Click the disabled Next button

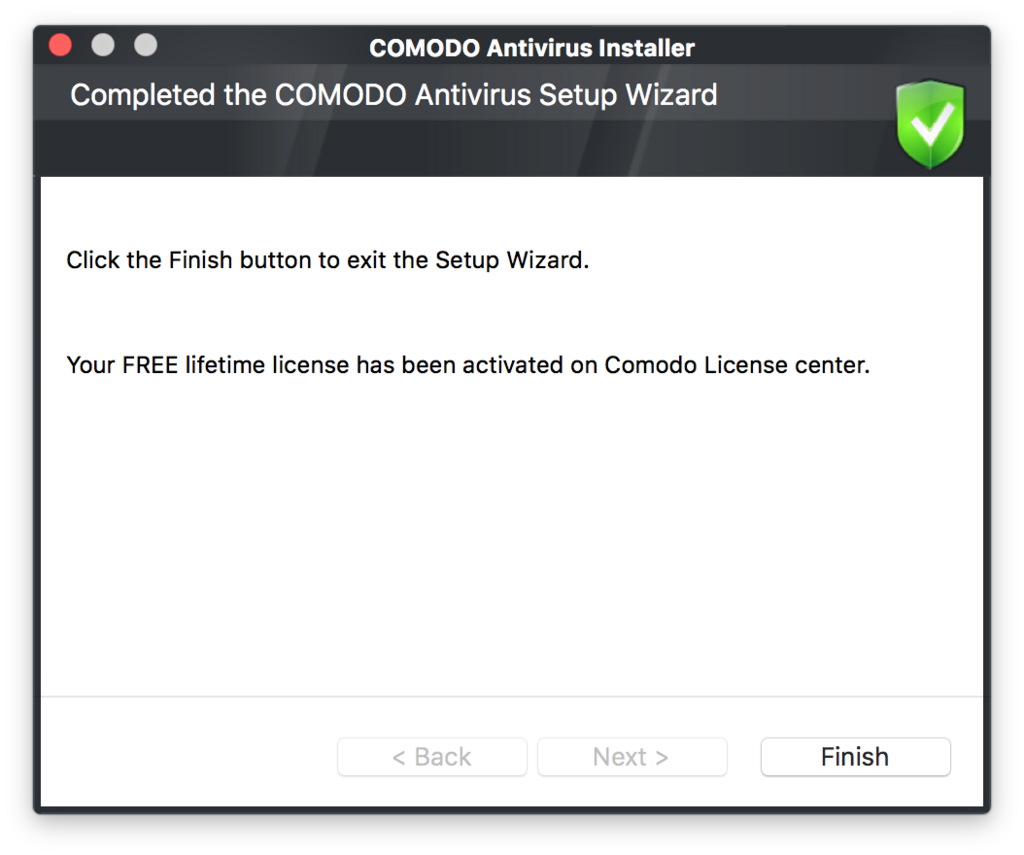(632, 757)
